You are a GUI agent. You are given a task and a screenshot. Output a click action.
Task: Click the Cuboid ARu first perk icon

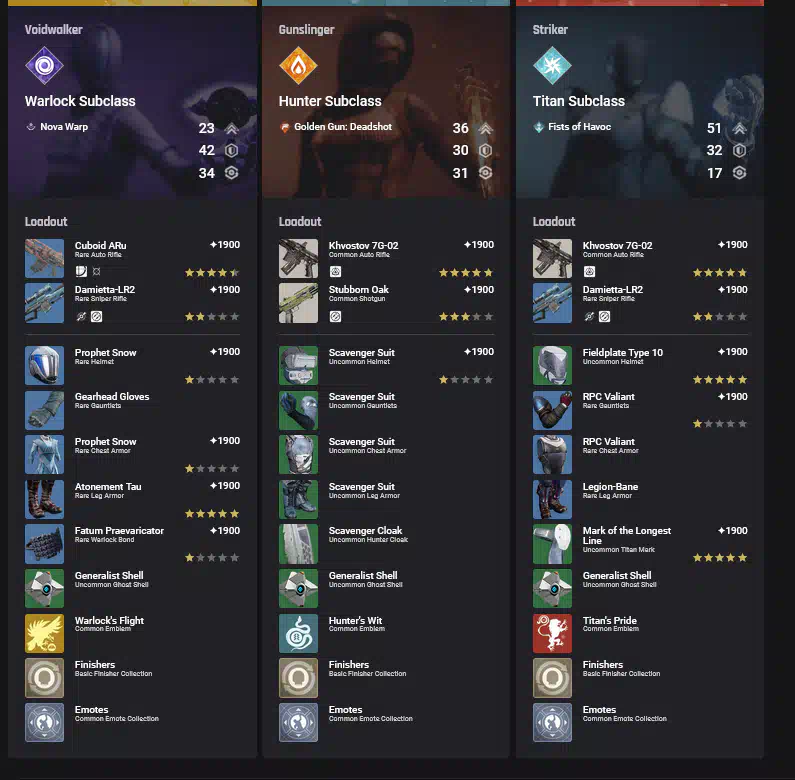(81, 271)
